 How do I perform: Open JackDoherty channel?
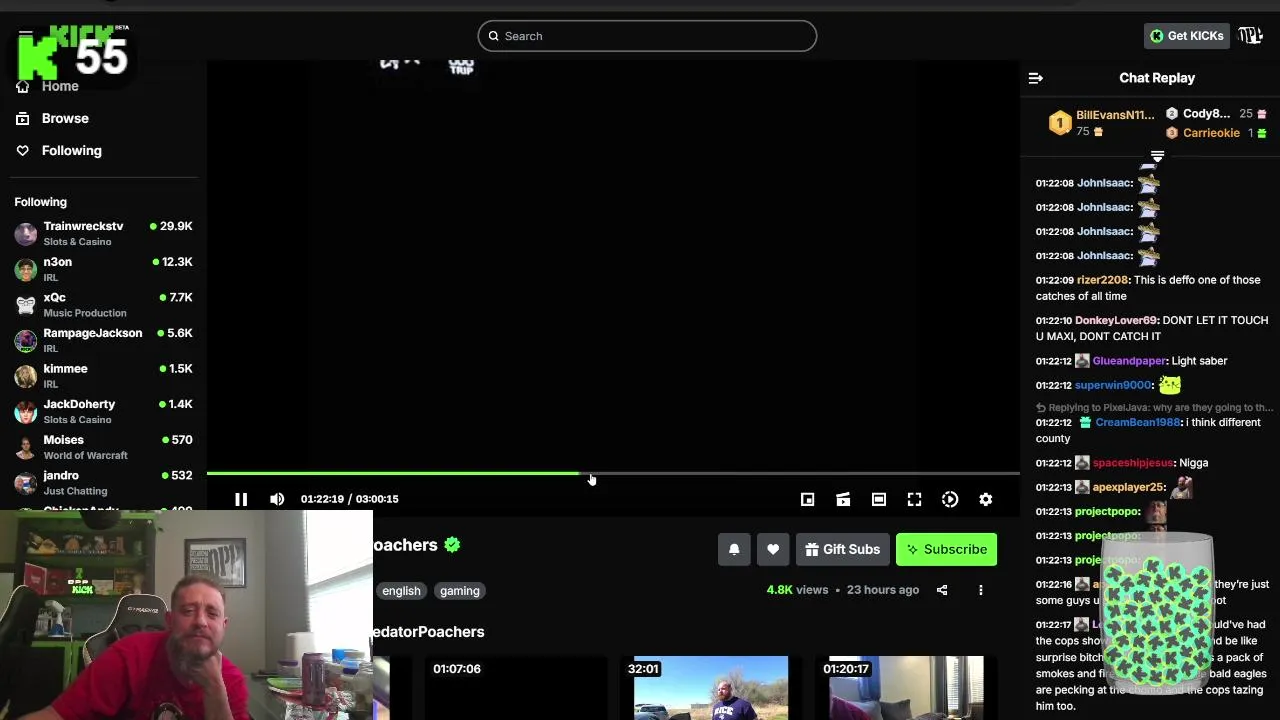point(103,411)
